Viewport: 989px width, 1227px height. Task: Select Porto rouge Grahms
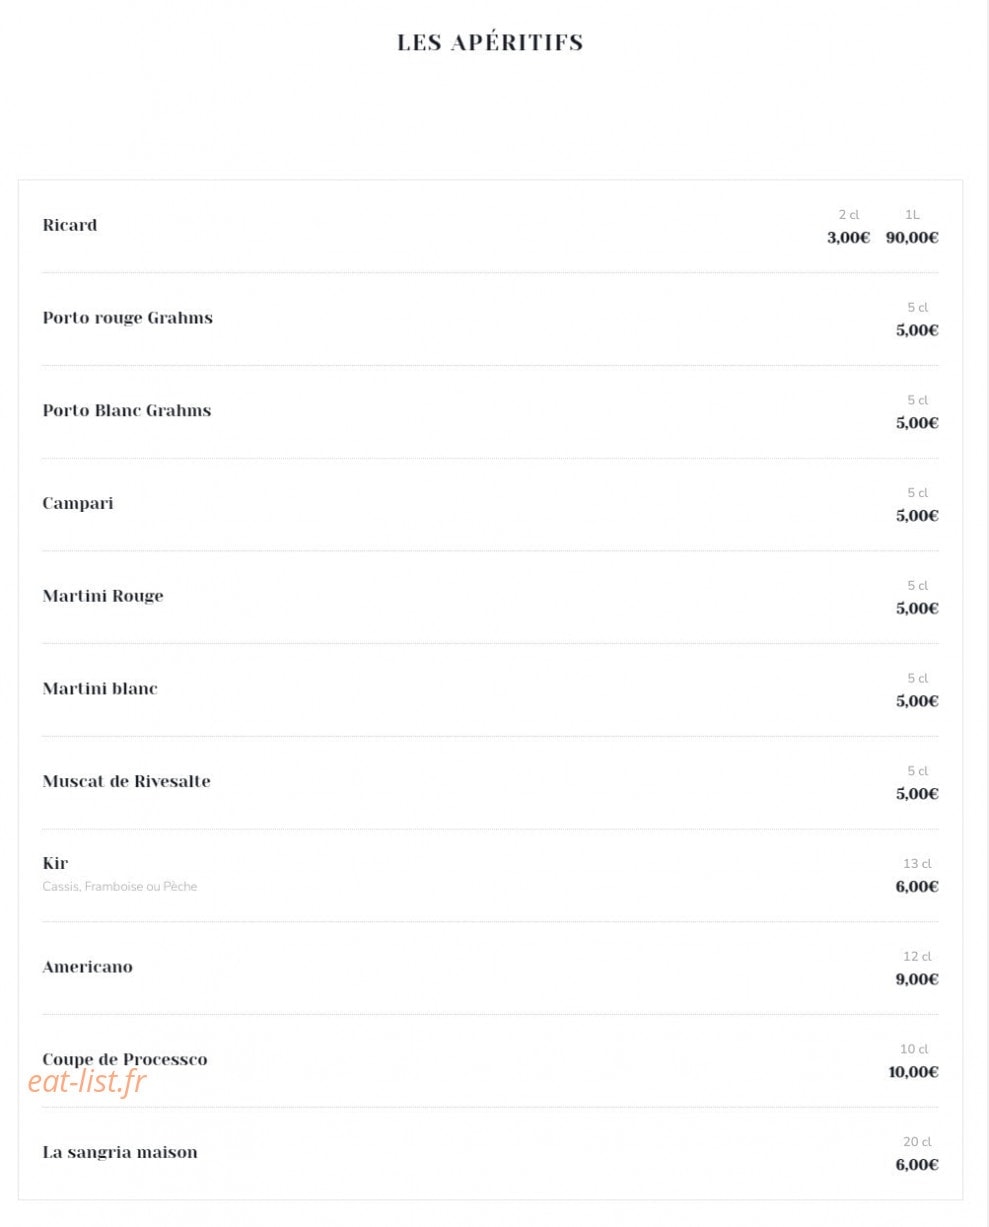pyautogui.click(x=127, y=318)
